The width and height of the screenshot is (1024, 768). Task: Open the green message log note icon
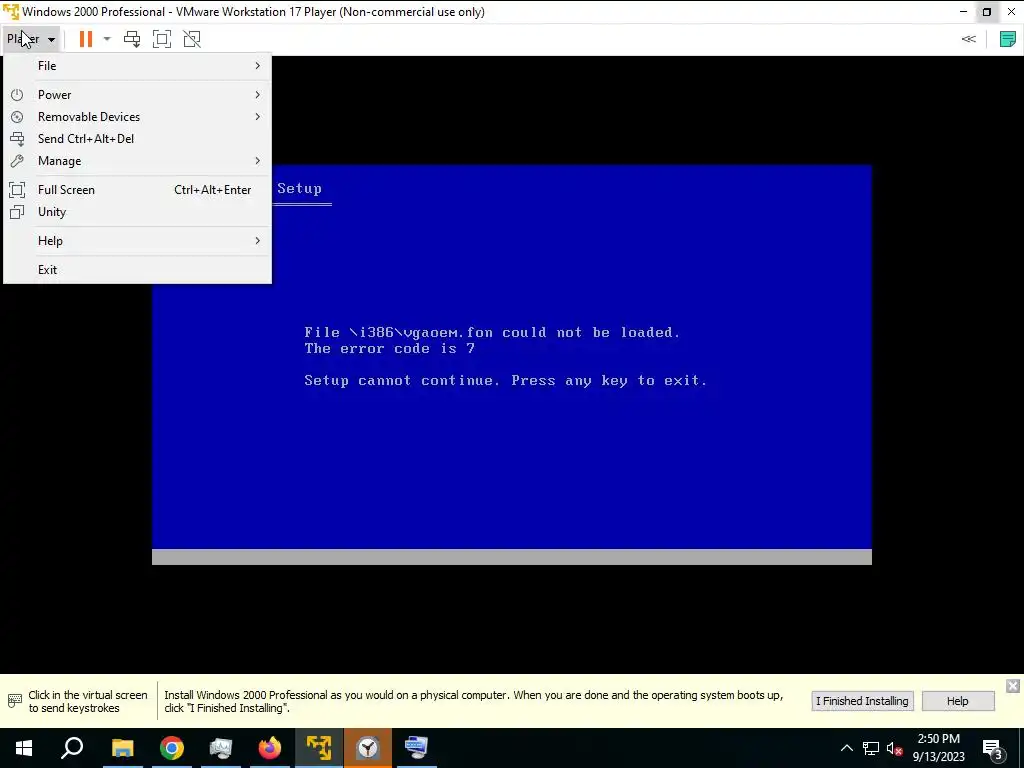point(1008,39)
